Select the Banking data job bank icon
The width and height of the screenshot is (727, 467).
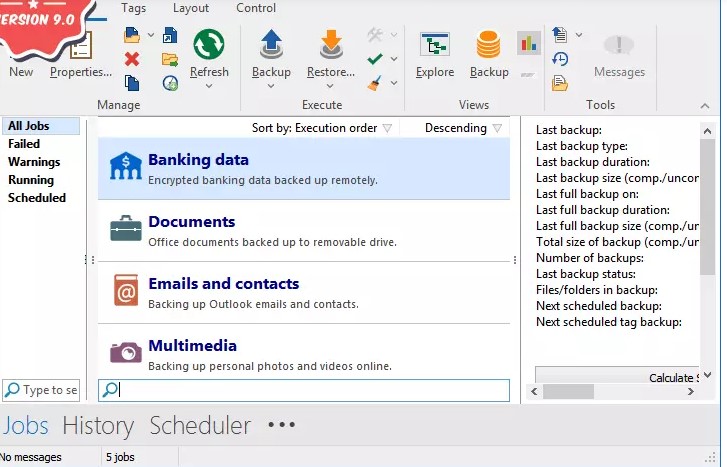[126, 166]
